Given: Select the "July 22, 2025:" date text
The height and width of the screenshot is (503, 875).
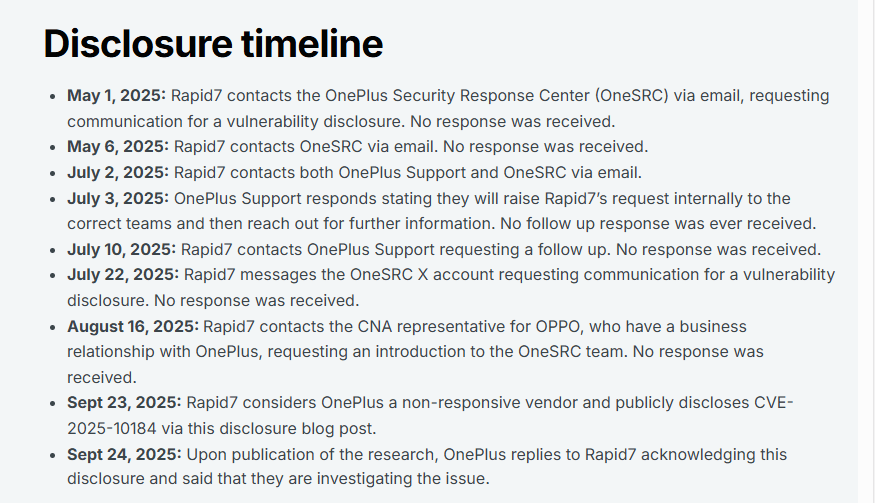Looking at the screenshot, I should click(x=123, y=274).
